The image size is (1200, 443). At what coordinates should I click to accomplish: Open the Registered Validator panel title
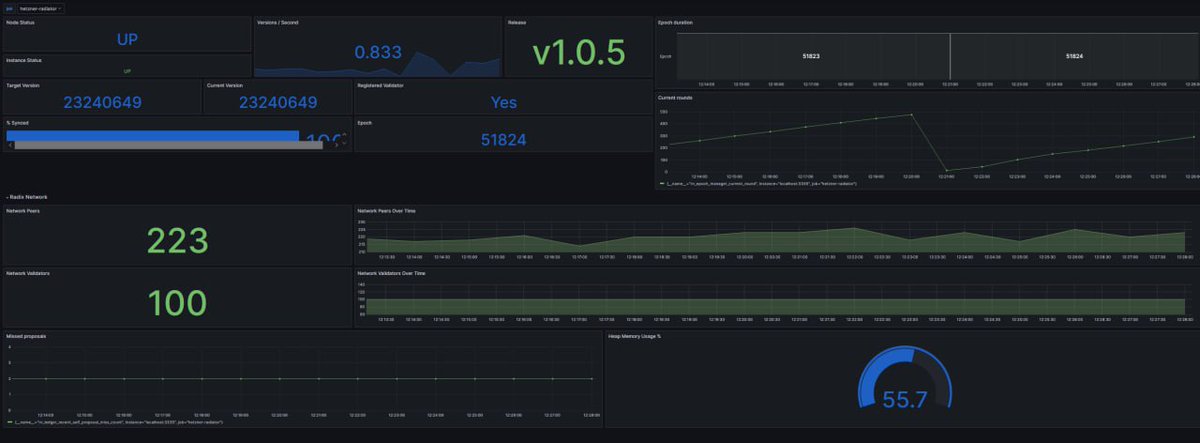(x=381, y=85)
